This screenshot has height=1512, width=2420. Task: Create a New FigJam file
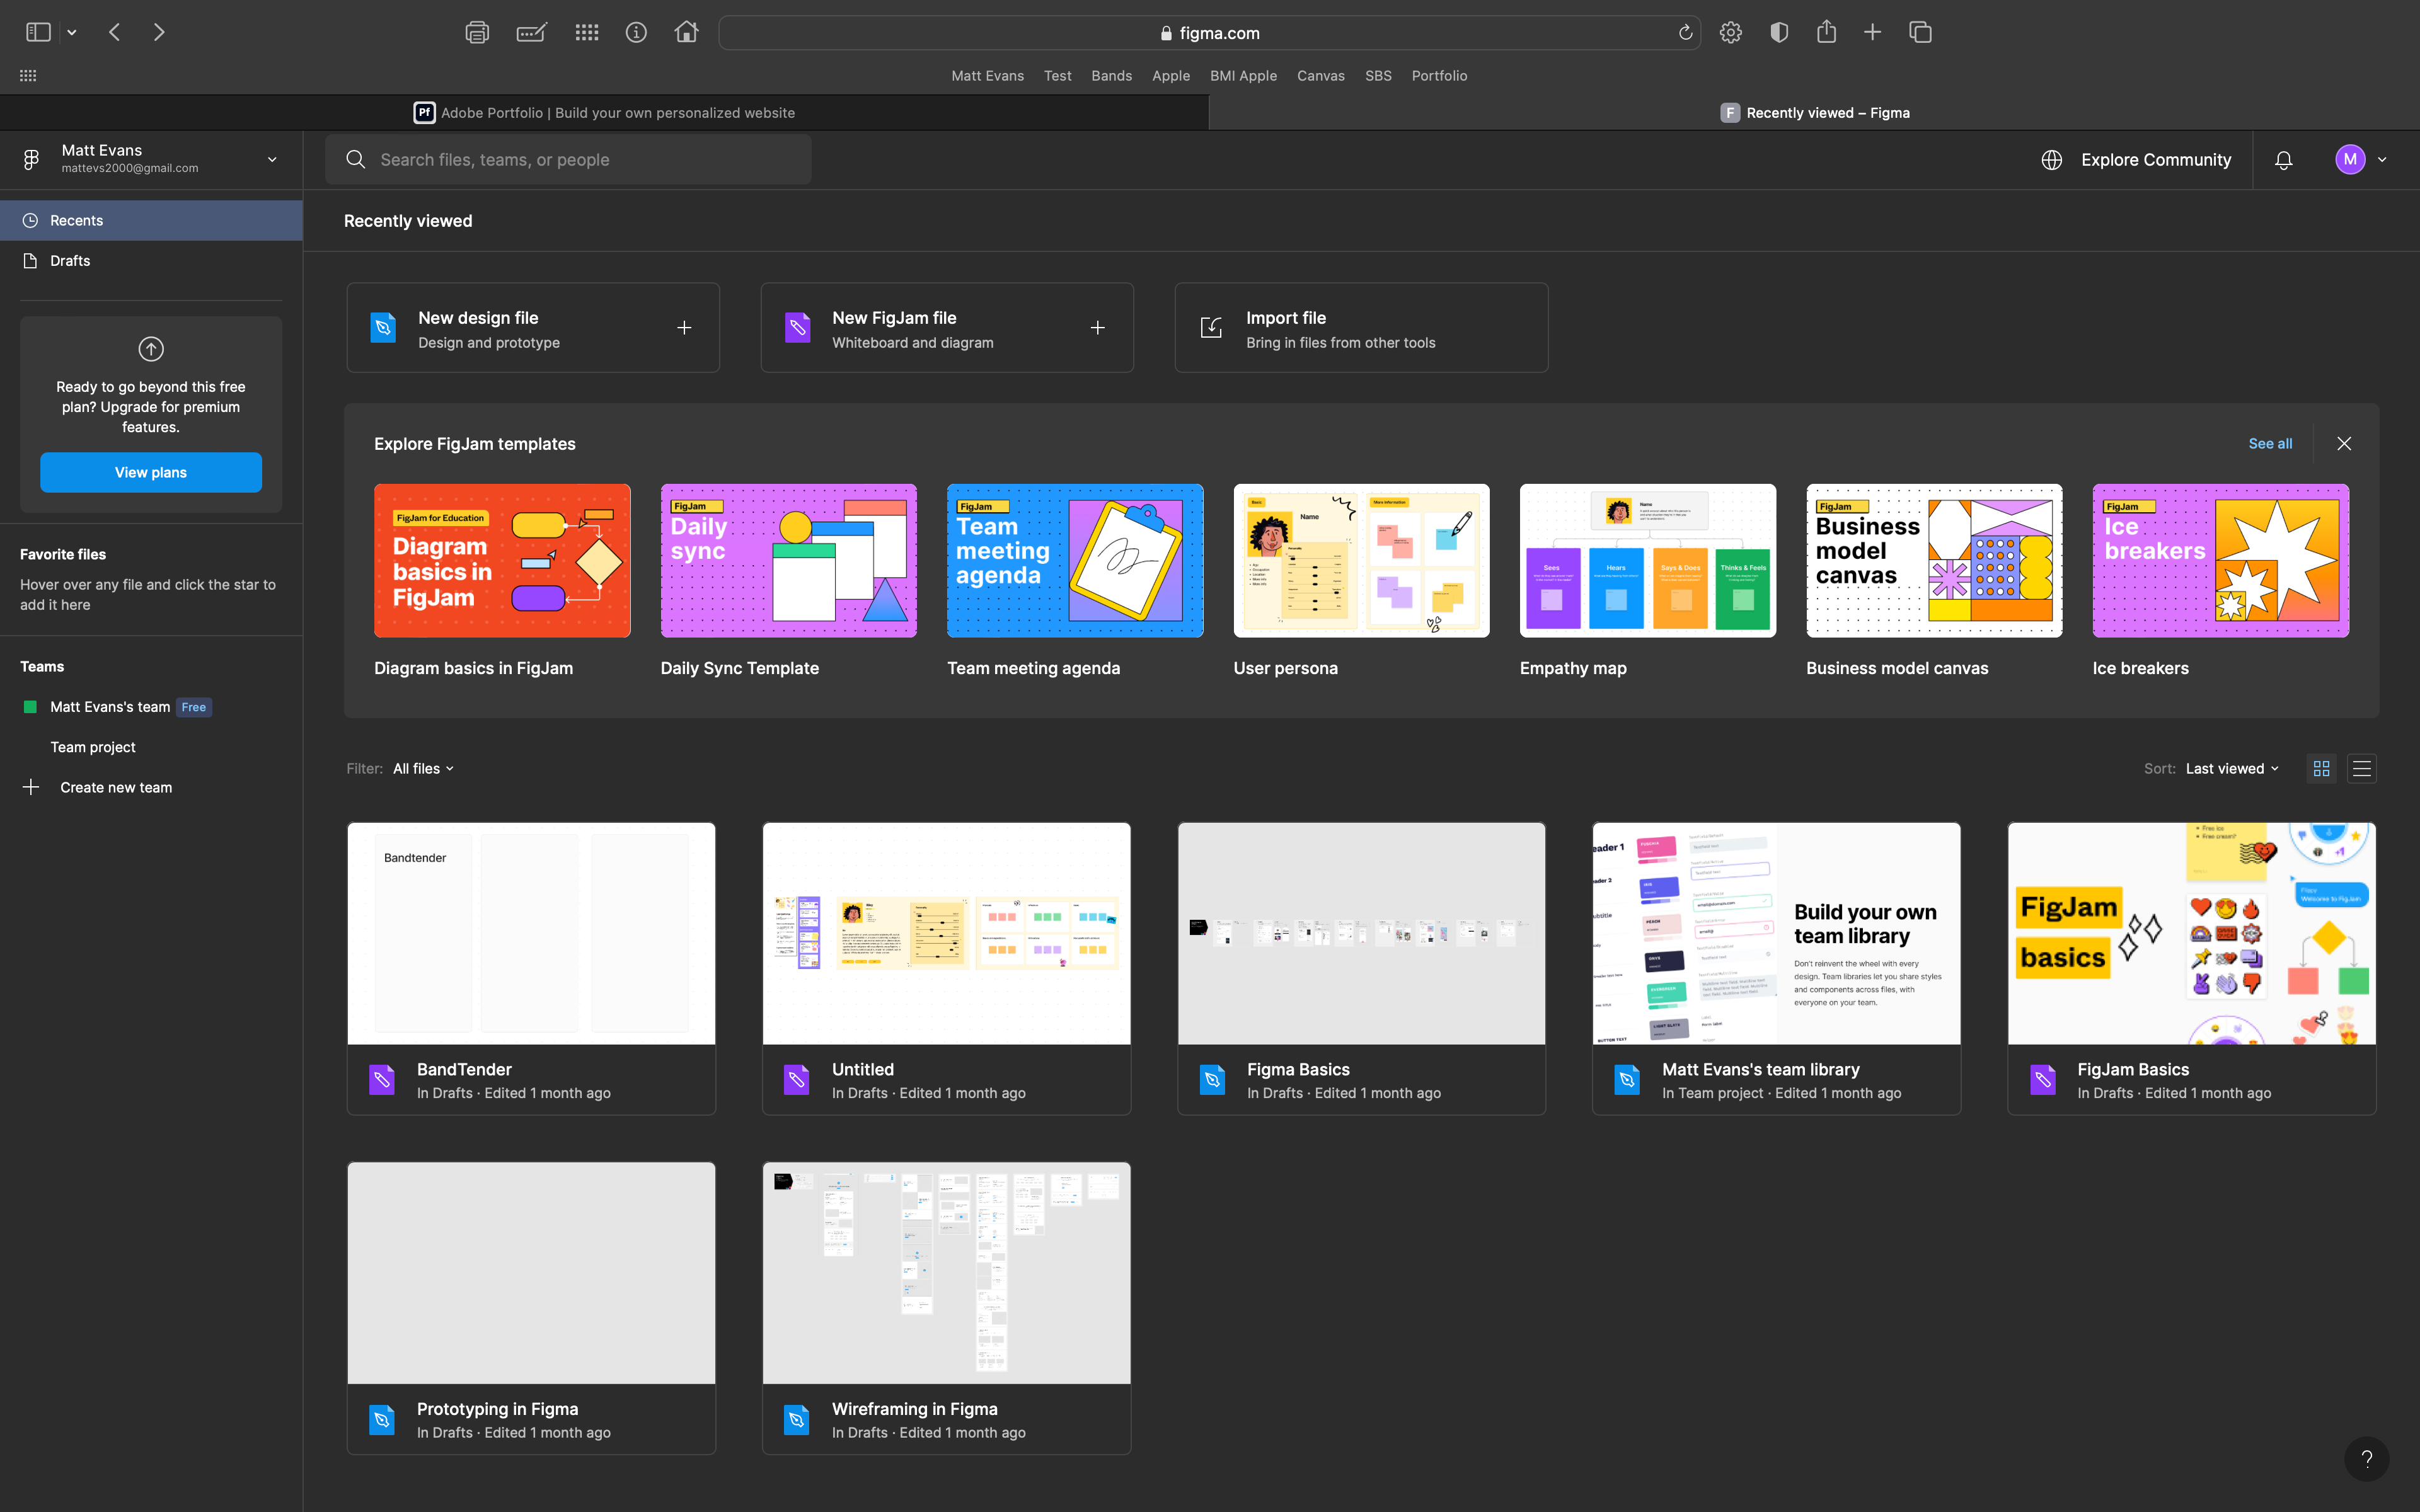[947, 328]
